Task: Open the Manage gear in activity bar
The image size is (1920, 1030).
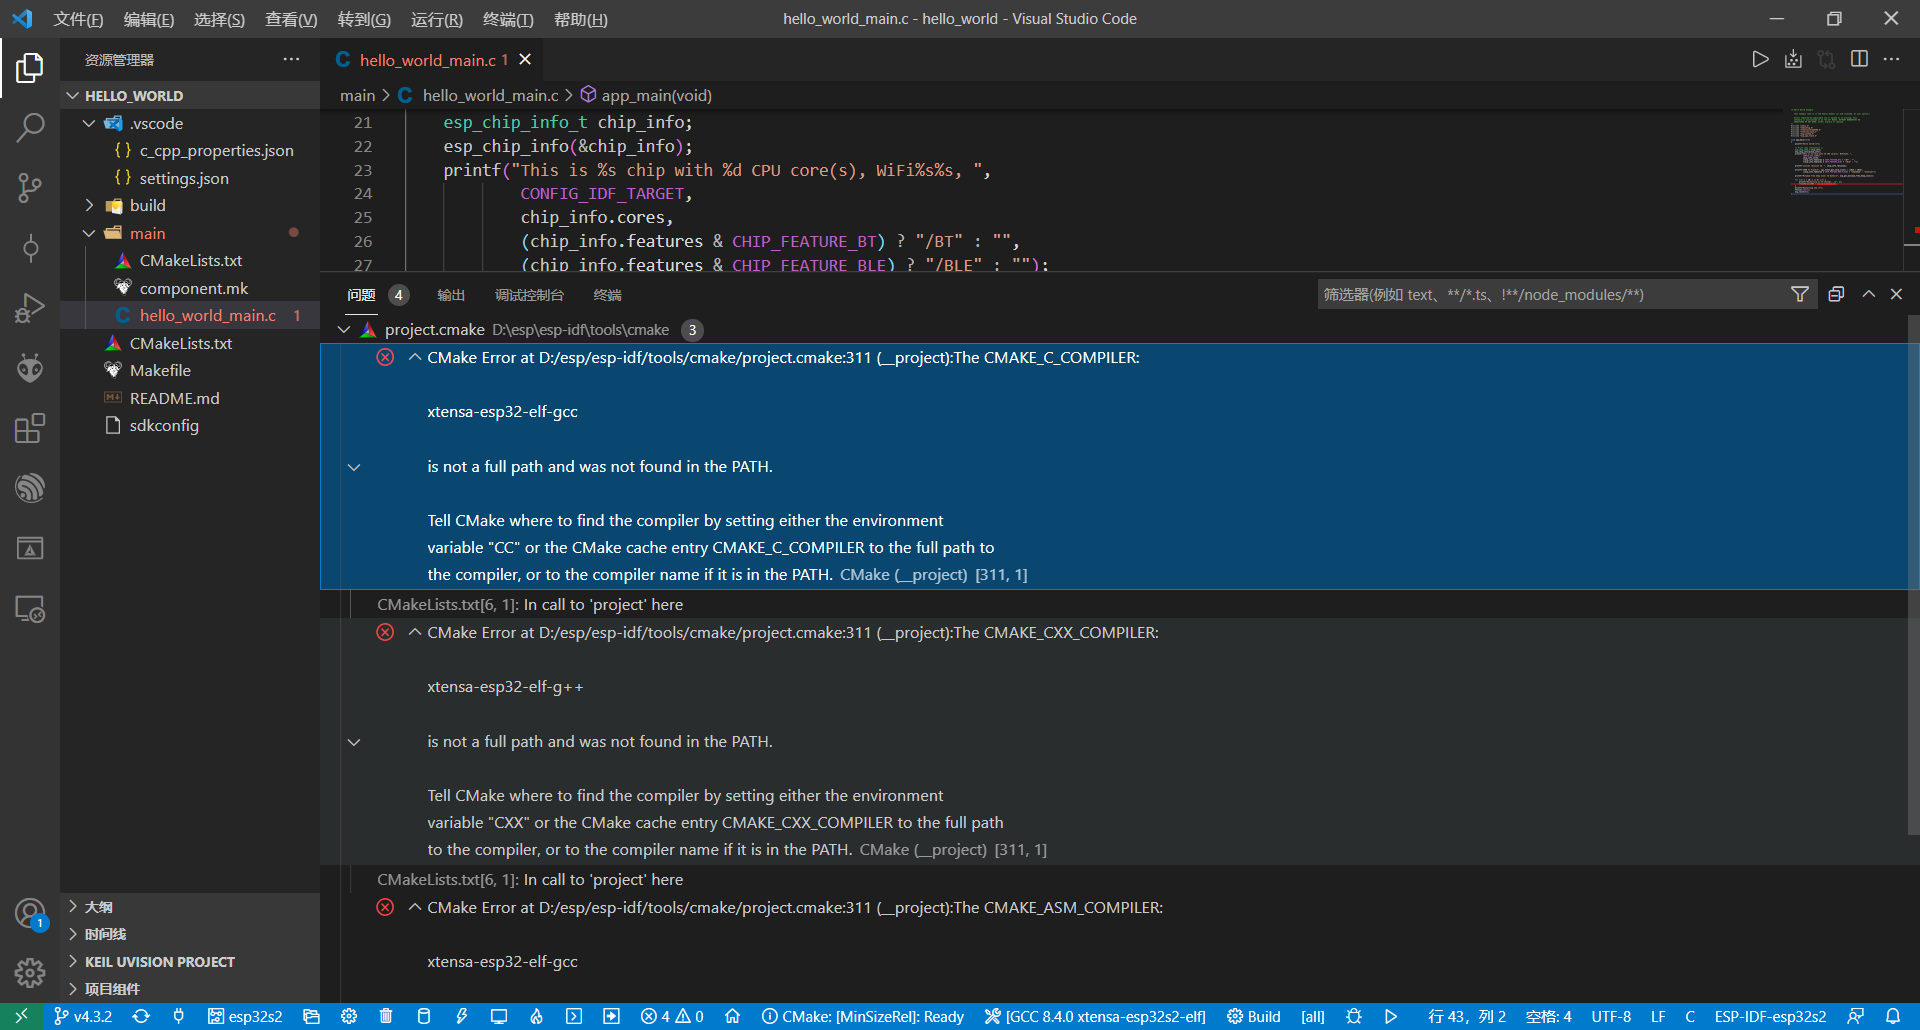Action: click(30, 972)
